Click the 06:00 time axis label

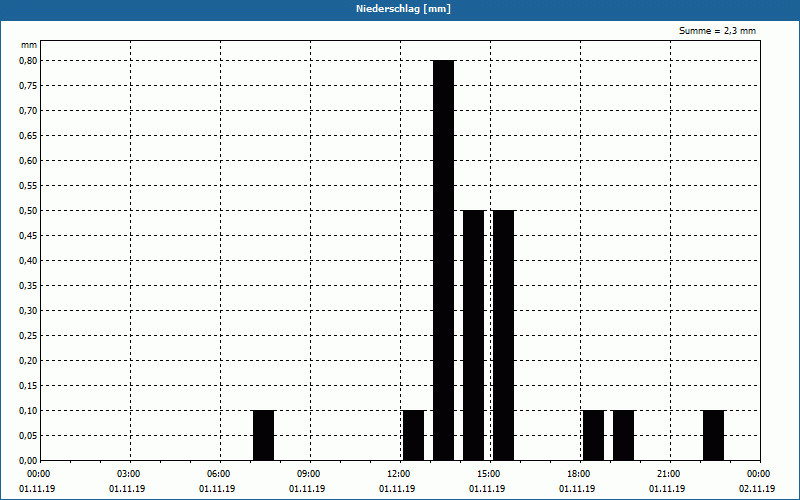(x=218, y=474)
